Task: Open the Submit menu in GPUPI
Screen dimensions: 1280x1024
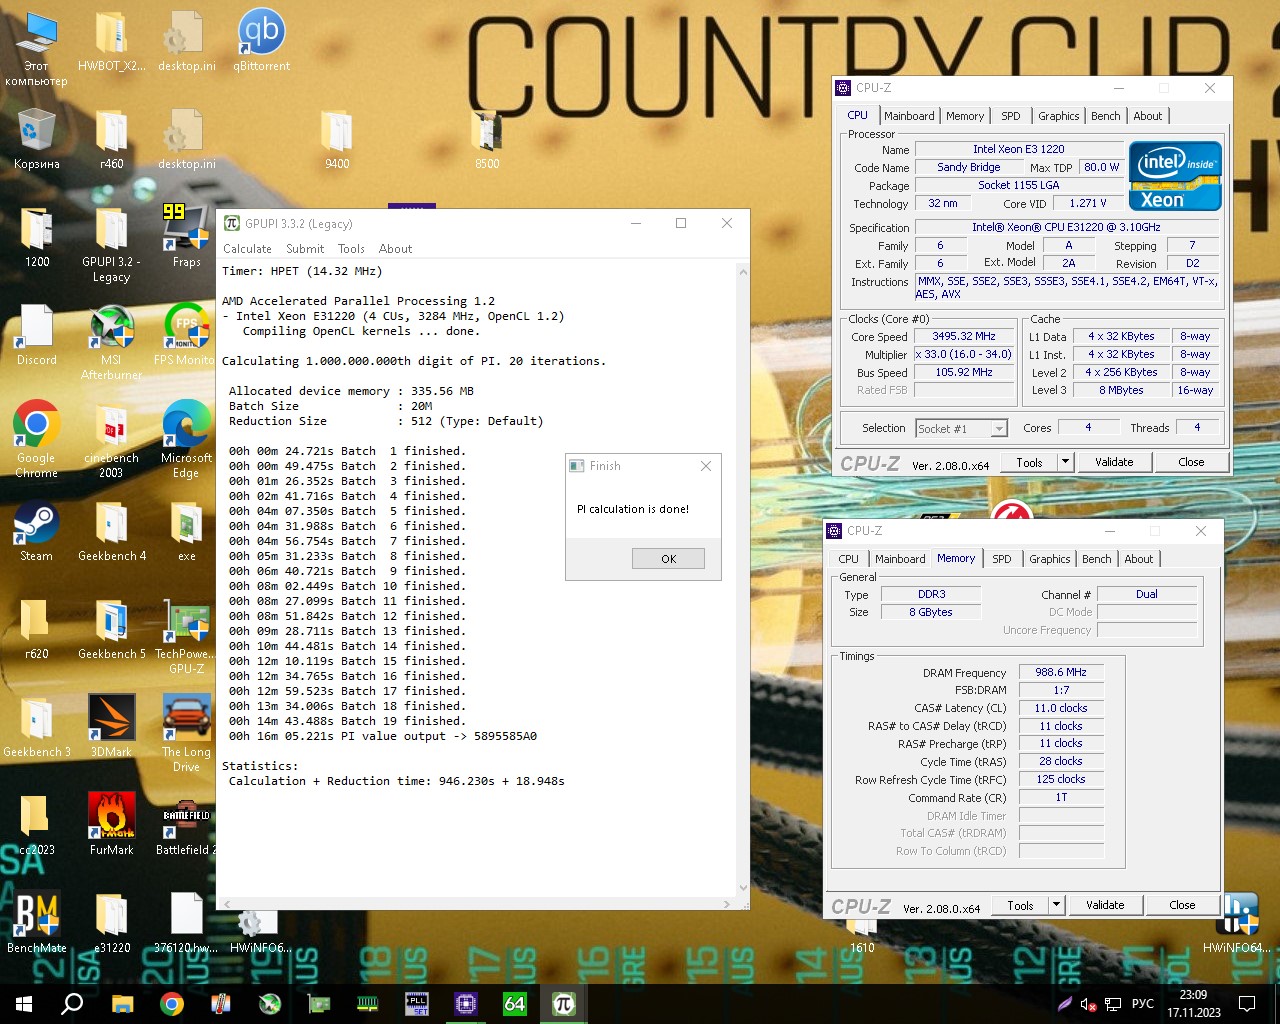Action: click(305, 249)
